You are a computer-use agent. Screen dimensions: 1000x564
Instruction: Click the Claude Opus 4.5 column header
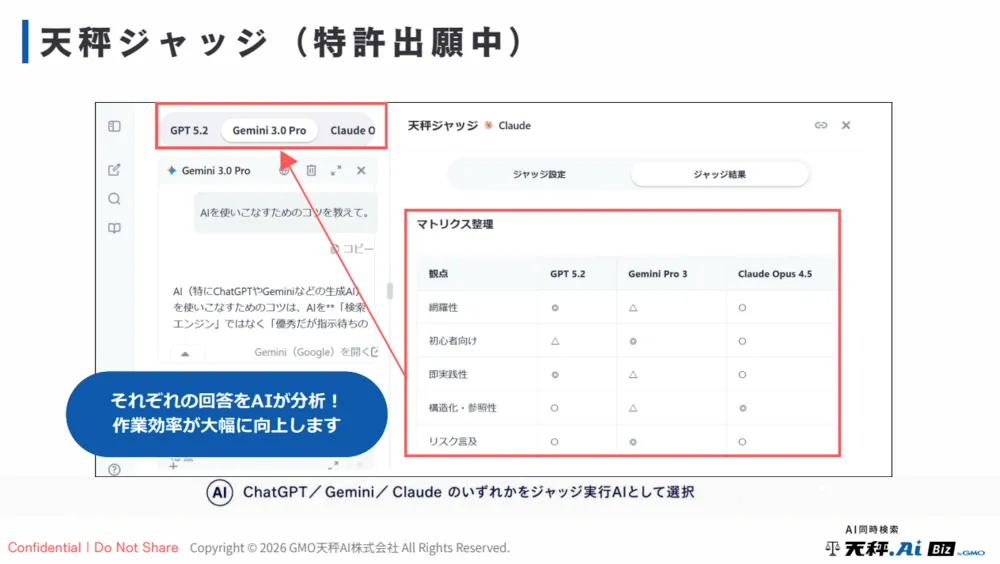coord(775,274)
